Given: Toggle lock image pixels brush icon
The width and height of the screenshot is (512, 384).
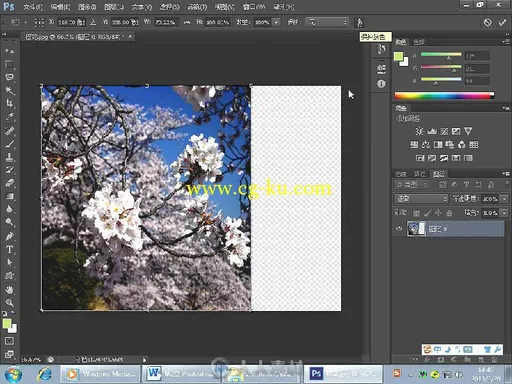Looking at the screenshot, I should click(428, 213).
